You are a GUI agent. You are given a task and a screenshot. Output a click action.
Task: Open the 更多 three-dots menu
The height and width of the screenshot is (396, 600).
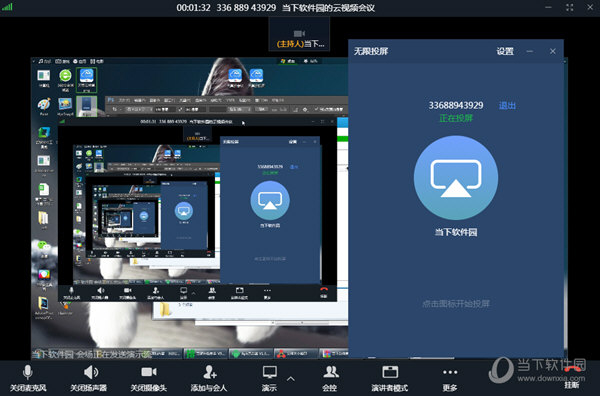(450, 378)
